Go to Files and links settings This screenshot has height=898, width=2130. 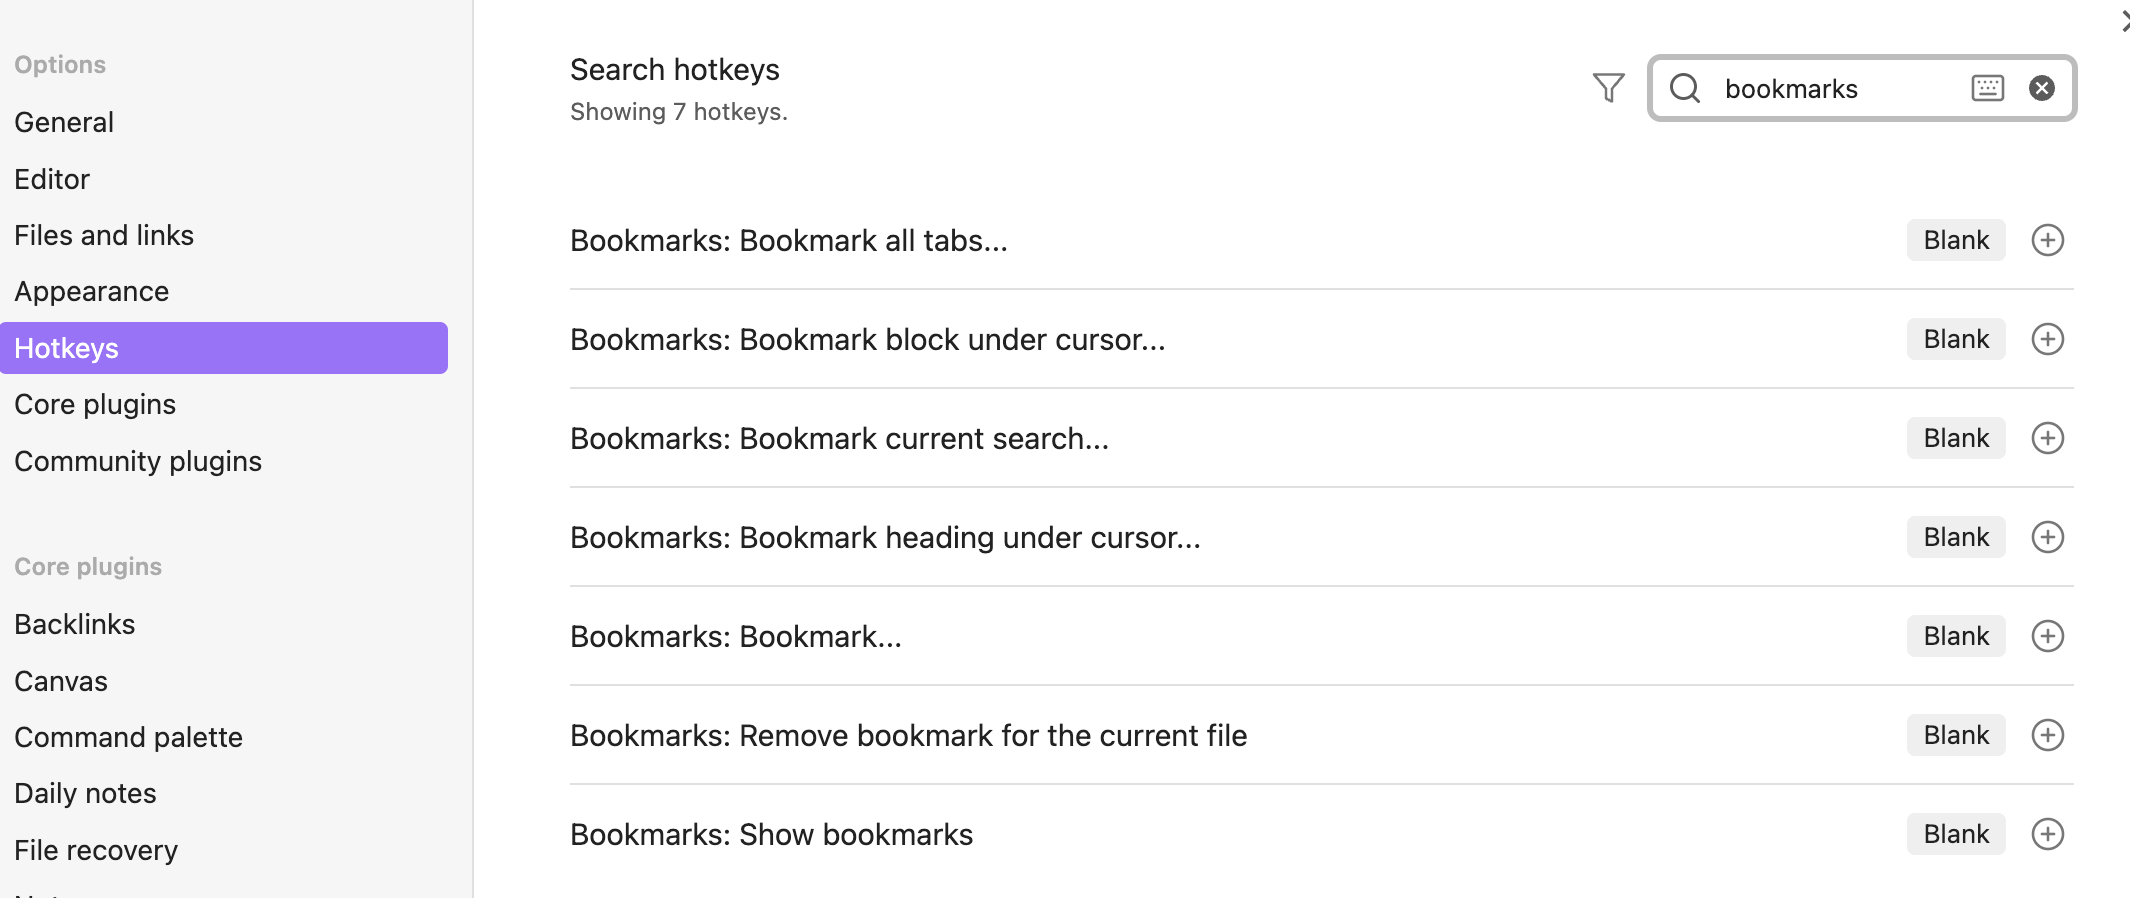click(x=104, y=235)
